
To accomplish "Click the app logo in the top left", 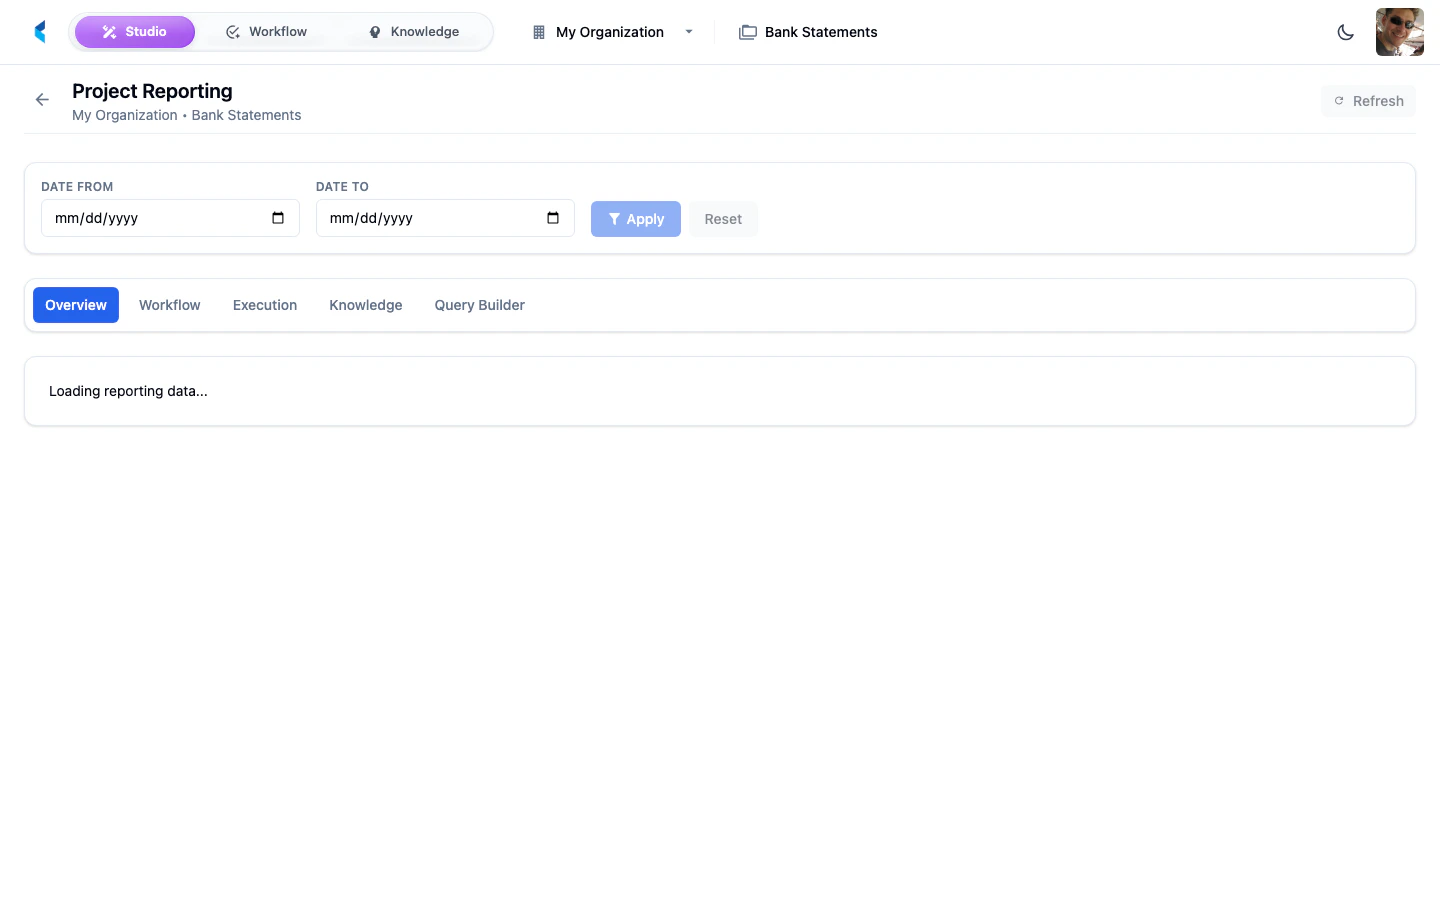I will point(39,31).
